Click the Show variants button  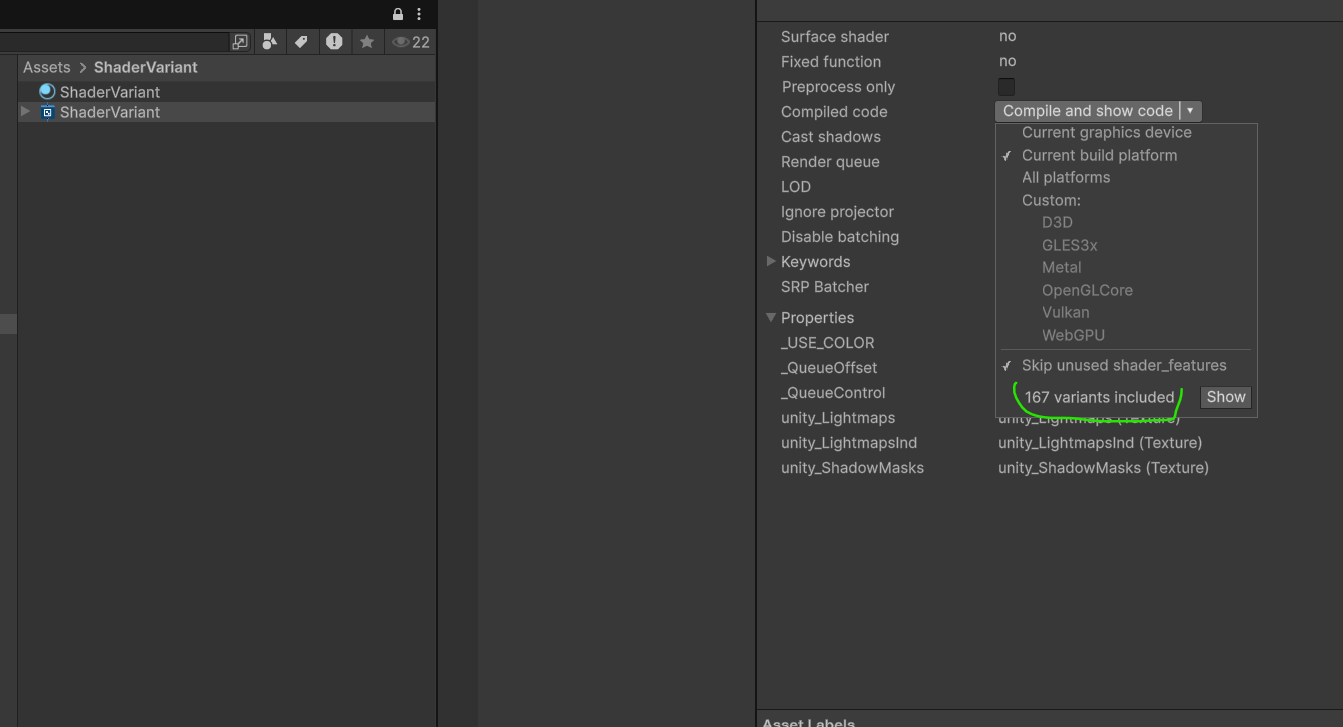[1225, 397]
